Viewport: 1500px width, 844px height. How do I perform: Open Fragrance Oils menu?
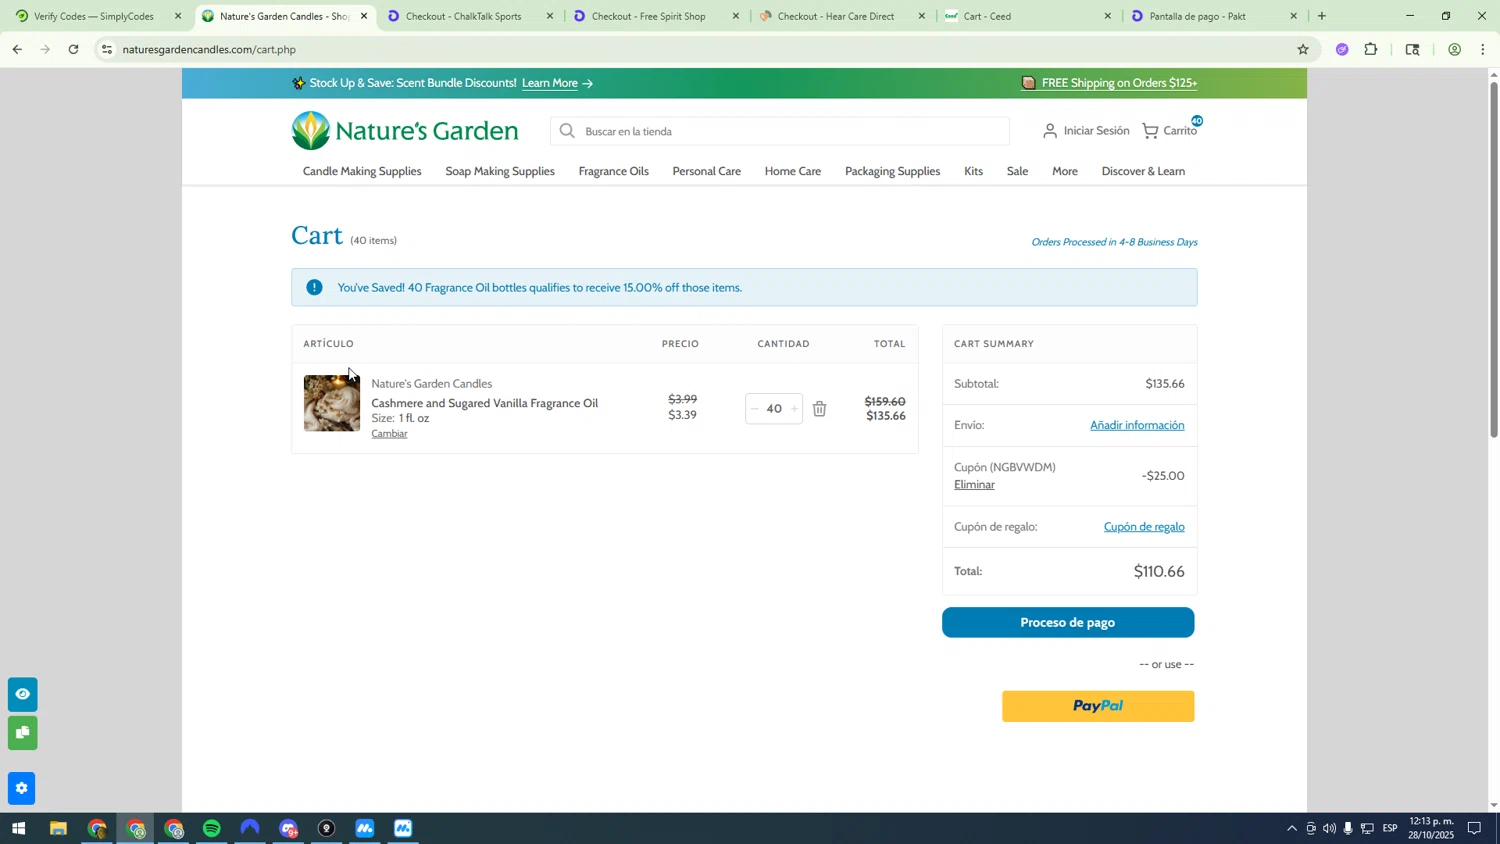click(613, 172)
